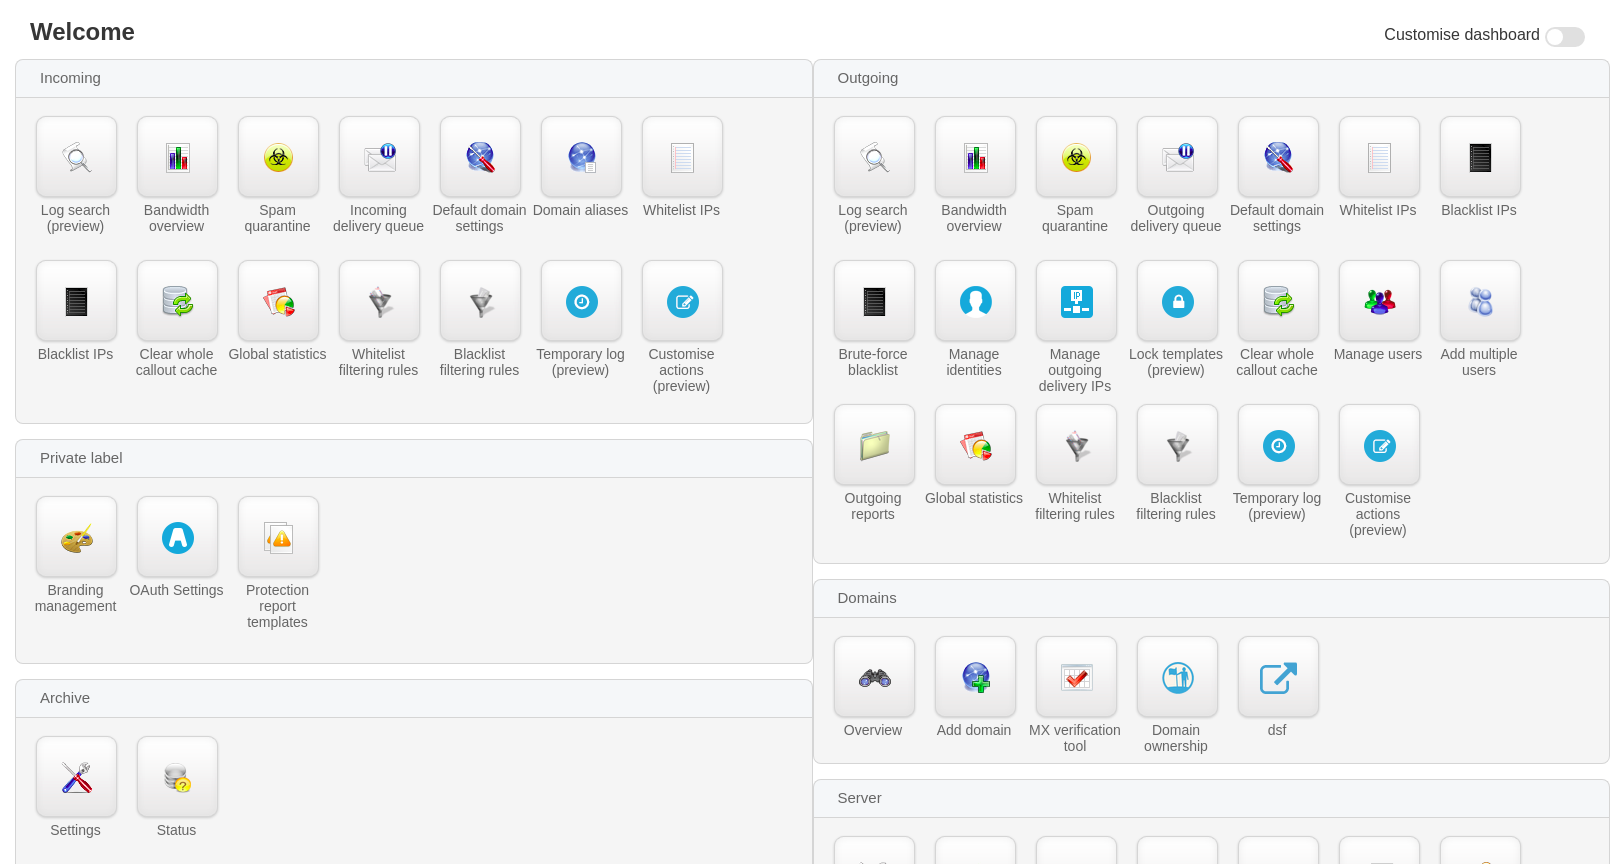Click the Outgoing panel header

[x=1211, y=78]
